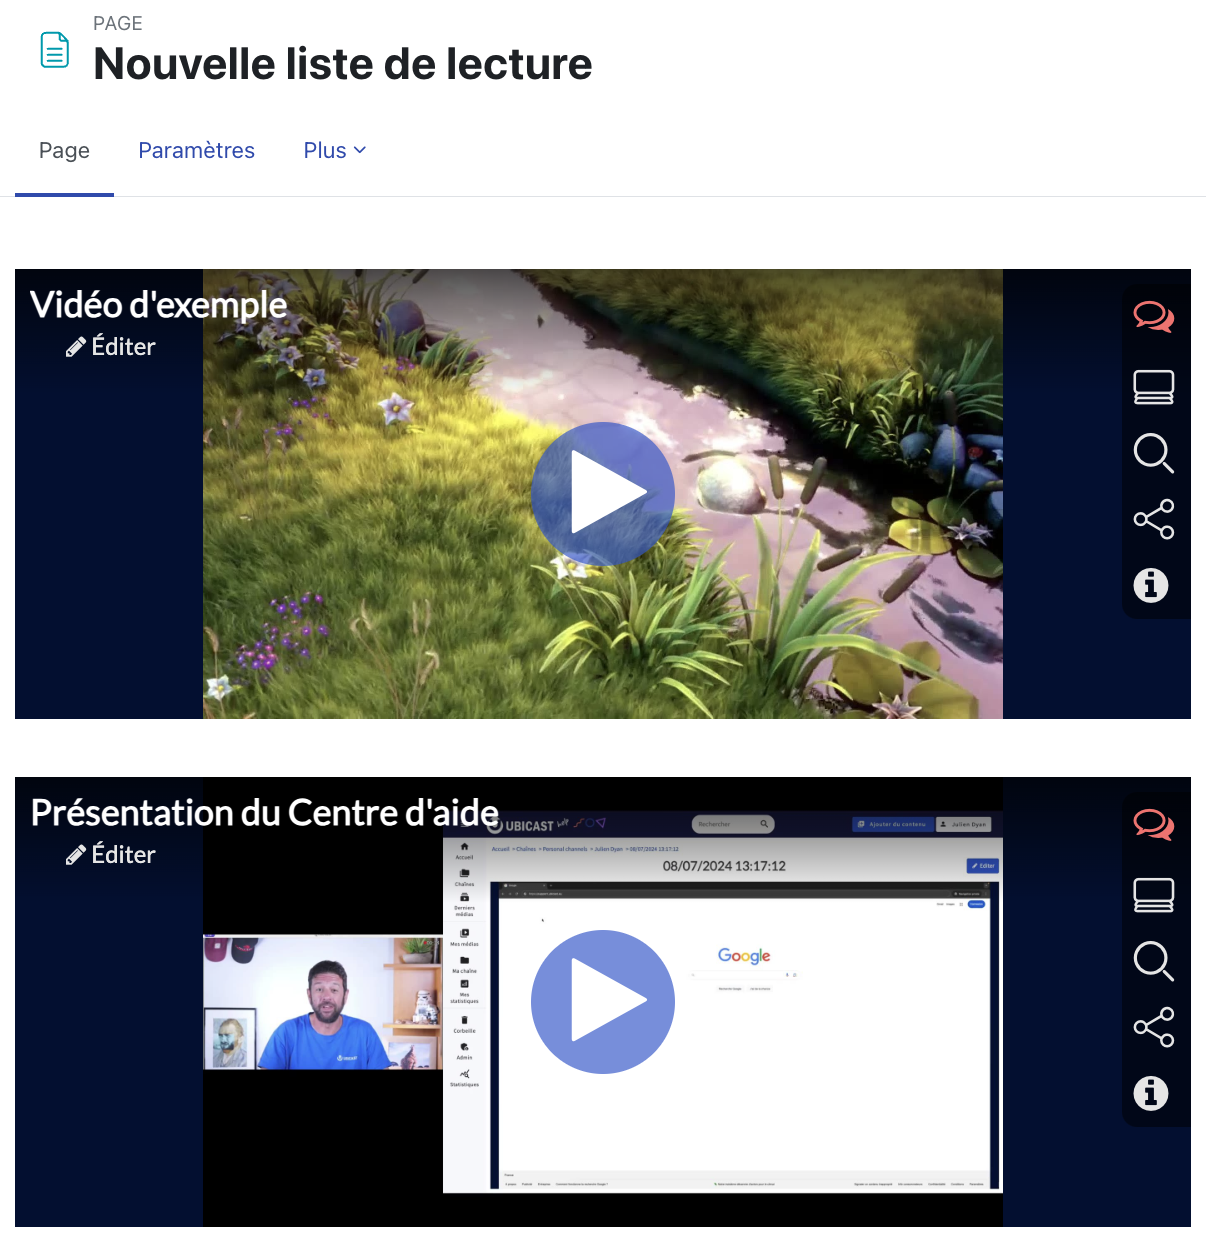
Task: Open search icon on Centre d'aide video
Action: (x=1154, y=961)
